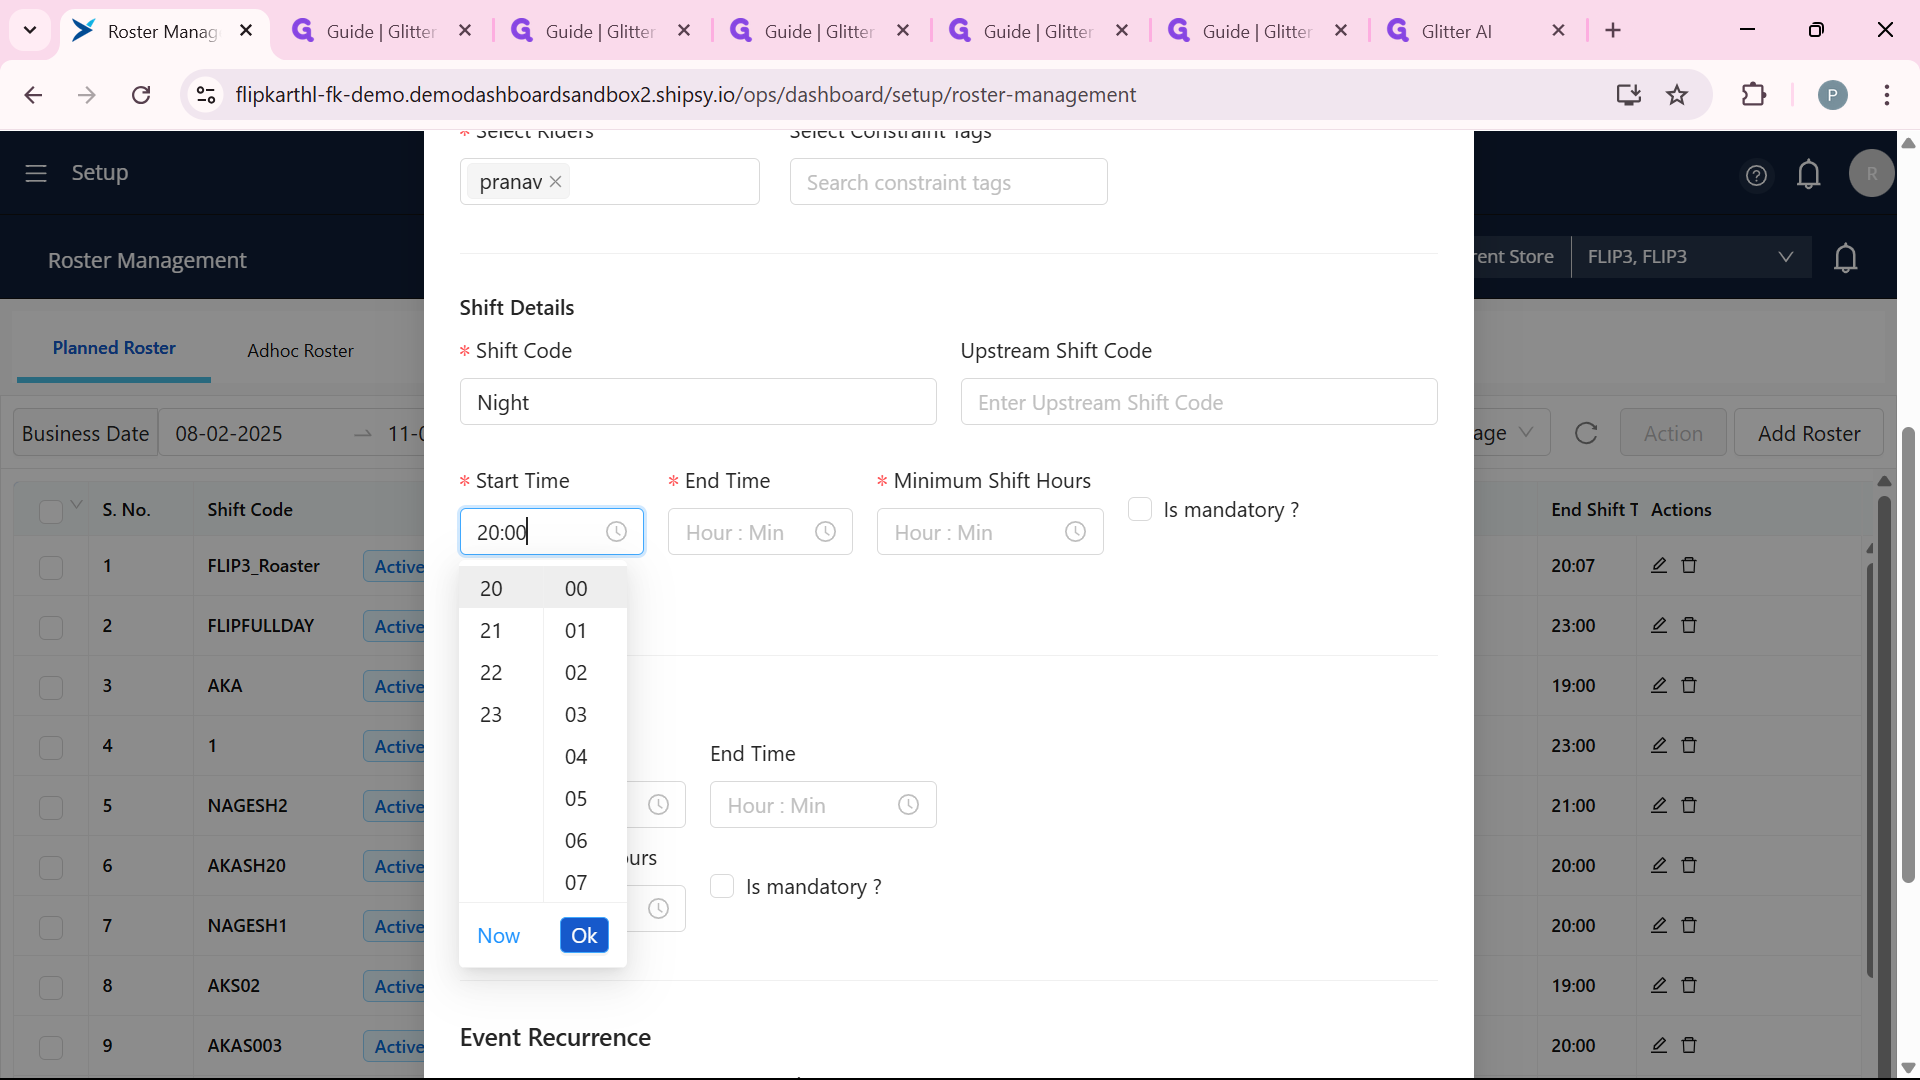Select minute 05 in time picker
1920x1080 pixels.
coord(576,799)
